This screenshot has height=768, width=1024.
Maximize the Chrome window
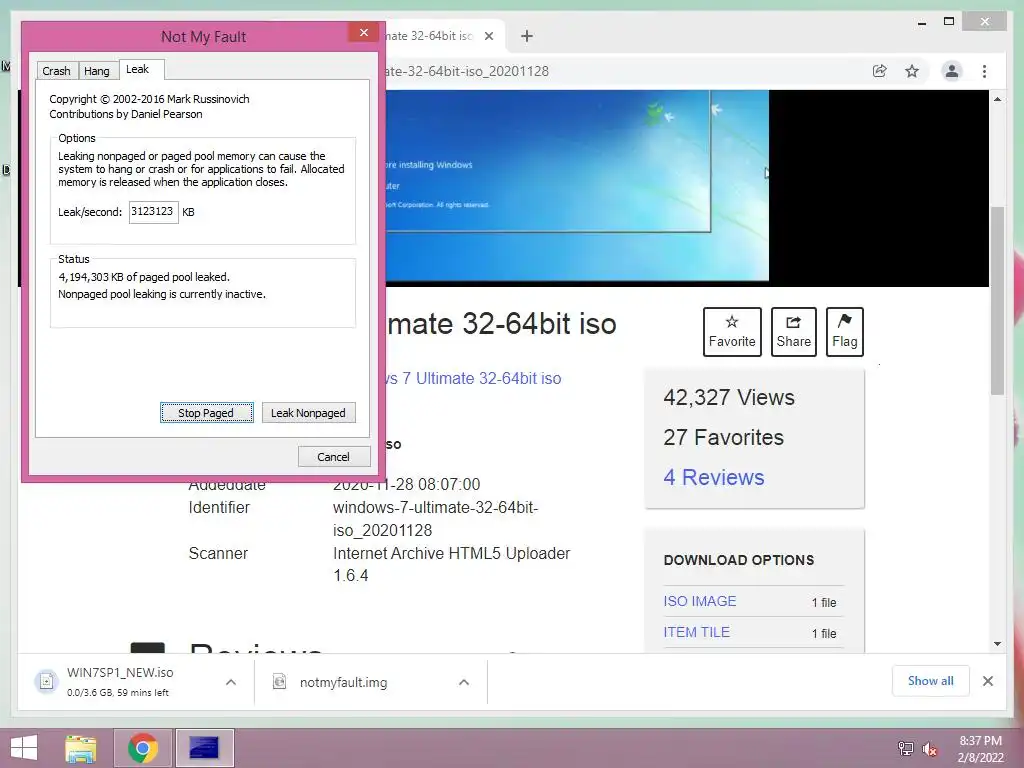tap(949, 22)
